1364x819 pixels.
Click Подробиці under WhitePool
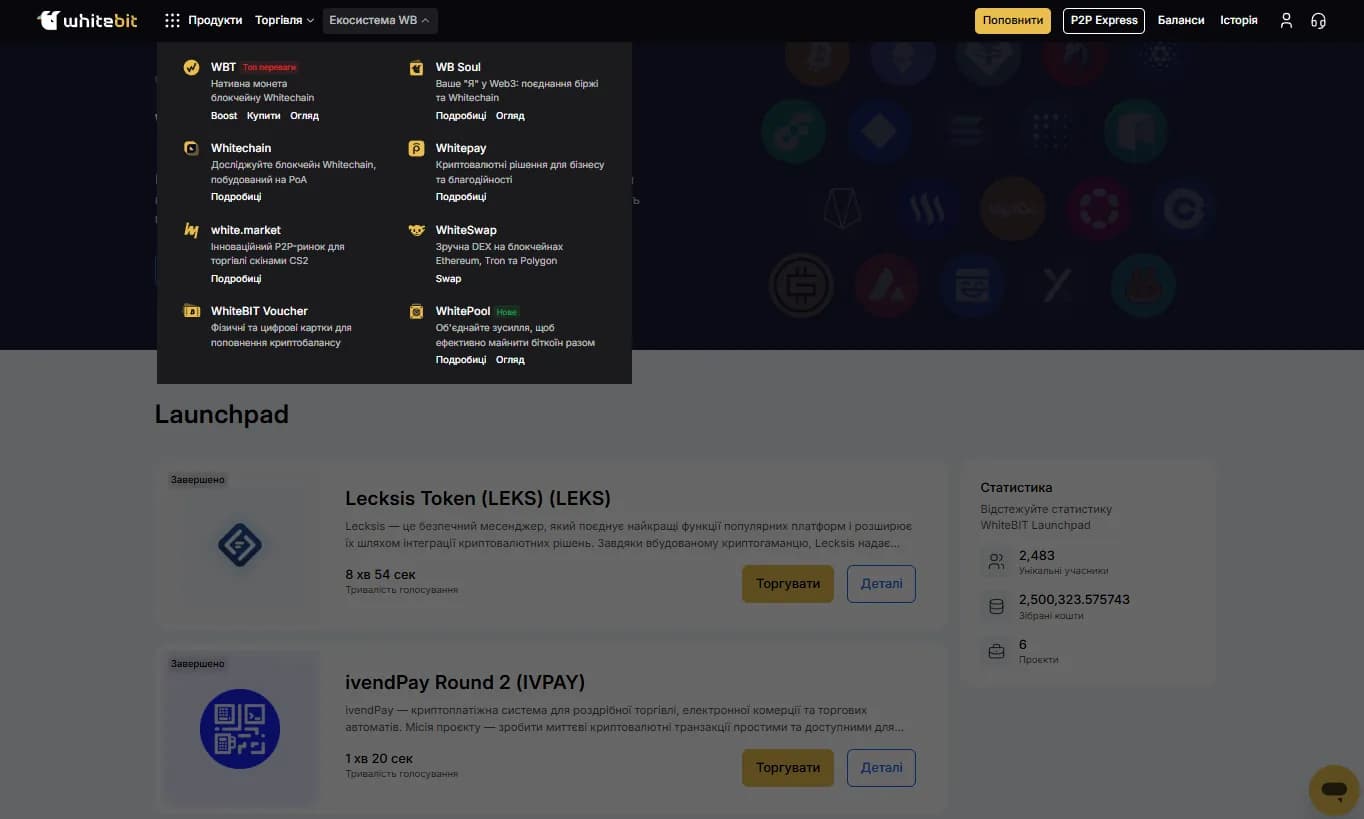click(461, 360)
